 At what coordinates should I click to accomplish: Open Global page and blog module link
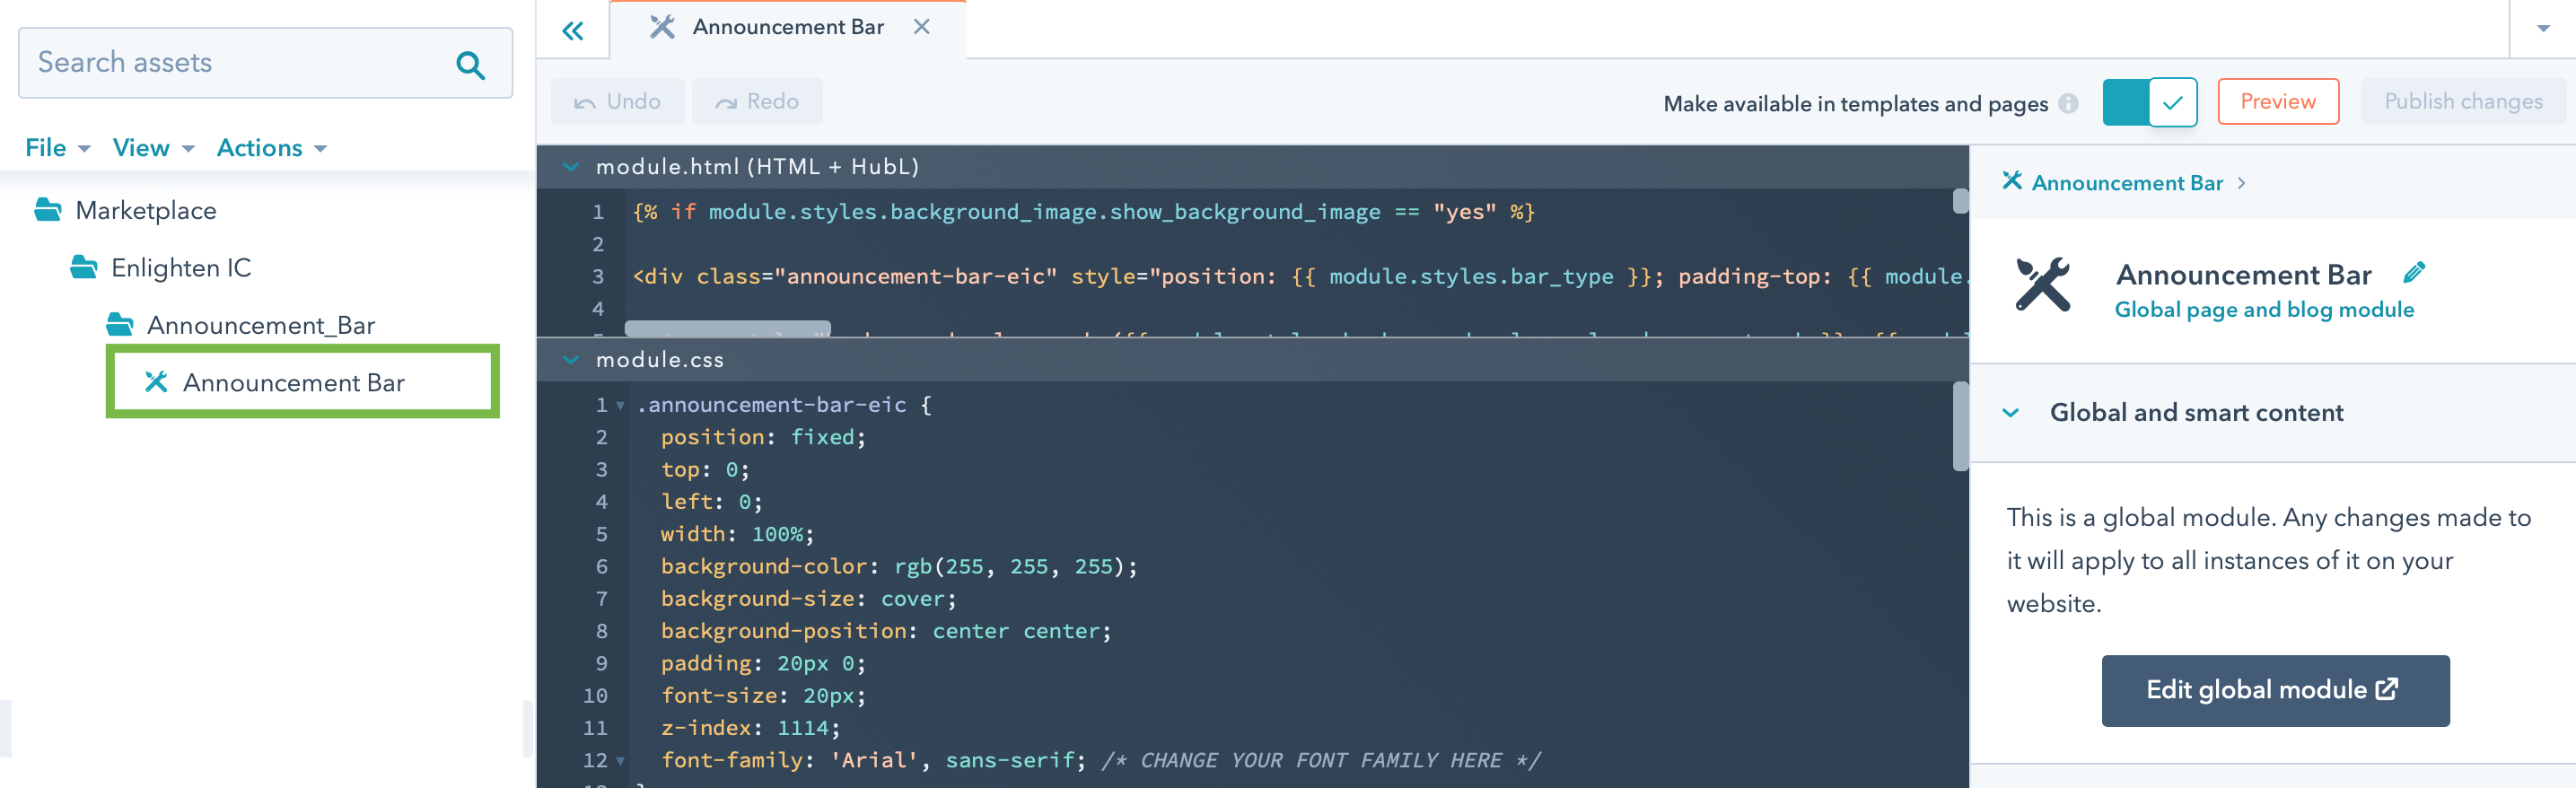pyautogui.click(x=2264, y=310)
